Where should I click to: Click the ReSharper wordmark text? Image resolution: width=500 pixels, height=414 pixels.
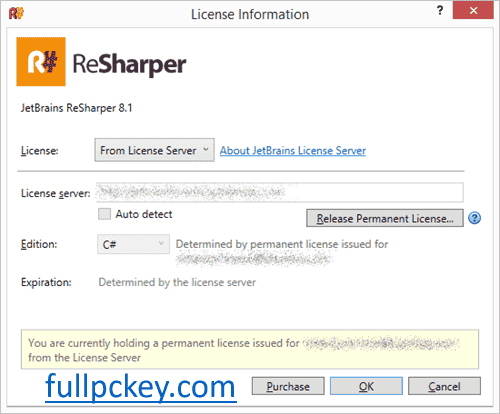(x=129, y=64)
